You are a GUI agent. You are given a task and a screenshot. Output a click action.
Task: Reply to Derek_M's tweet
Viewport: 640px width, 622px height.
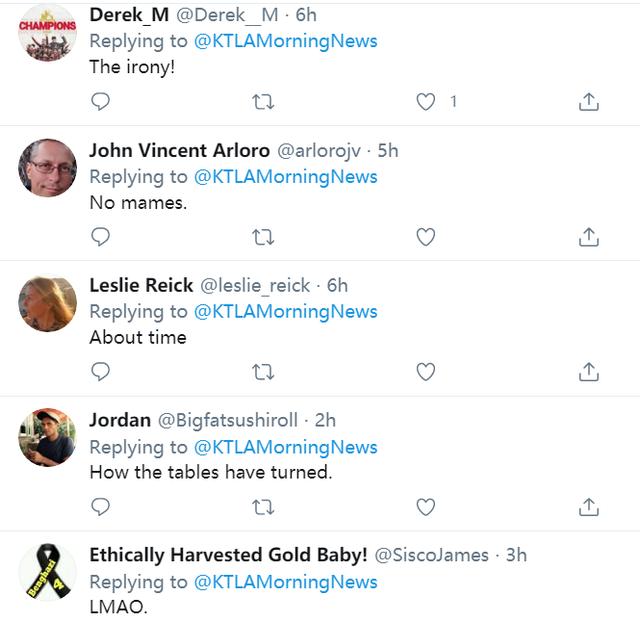pos(100,101)
